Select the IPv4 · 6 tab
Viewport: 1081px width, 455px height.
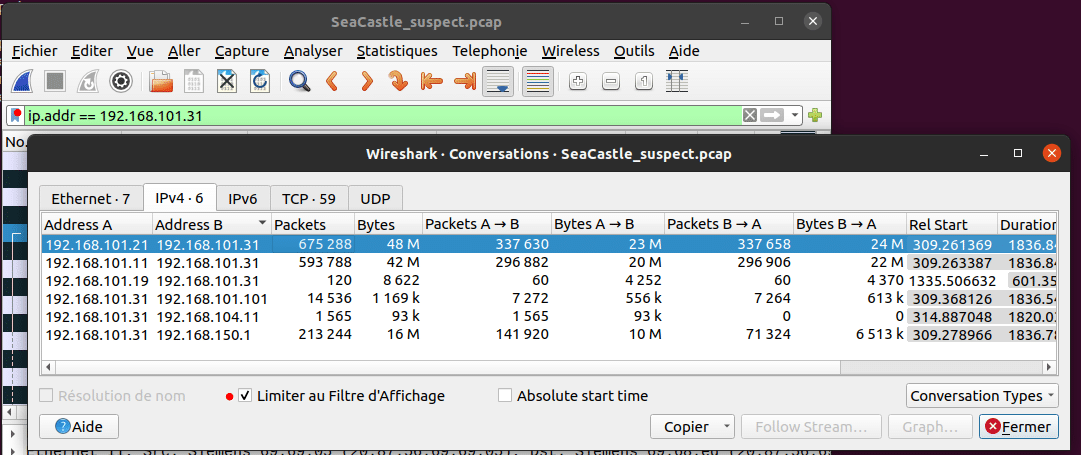coord(179,199)
